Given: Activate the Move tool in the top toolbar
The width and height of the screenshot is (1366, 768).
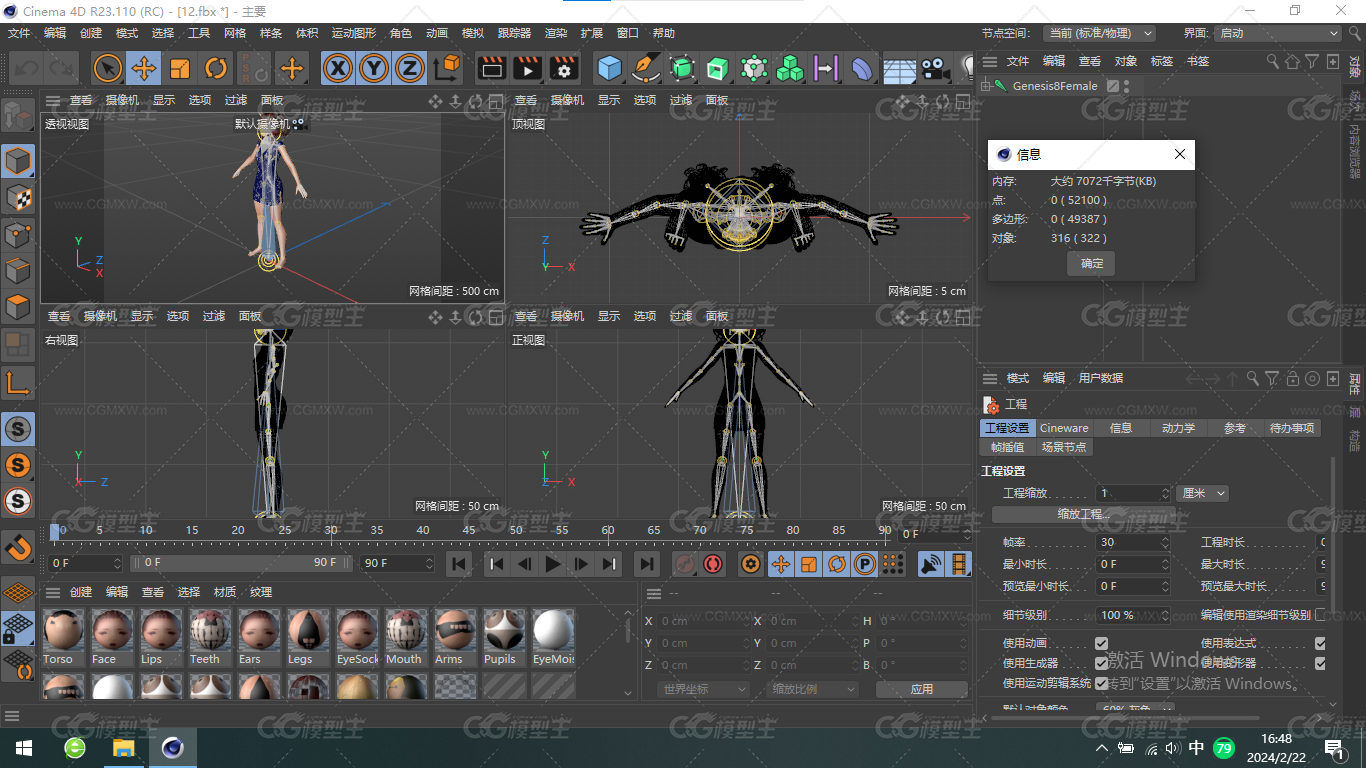Looking at the screenshot, I should tap(144, 68).
